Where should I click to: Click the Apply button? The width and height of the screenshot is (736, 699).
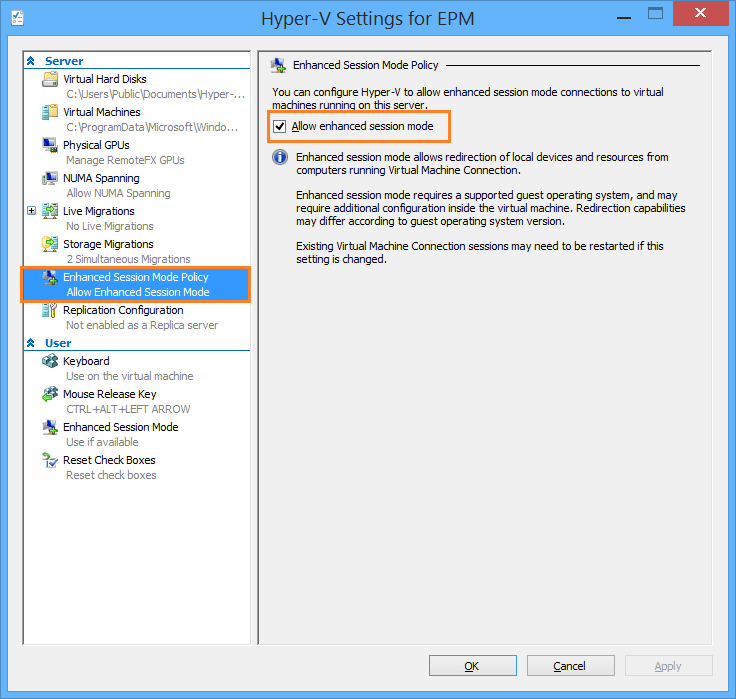(668, 666)
